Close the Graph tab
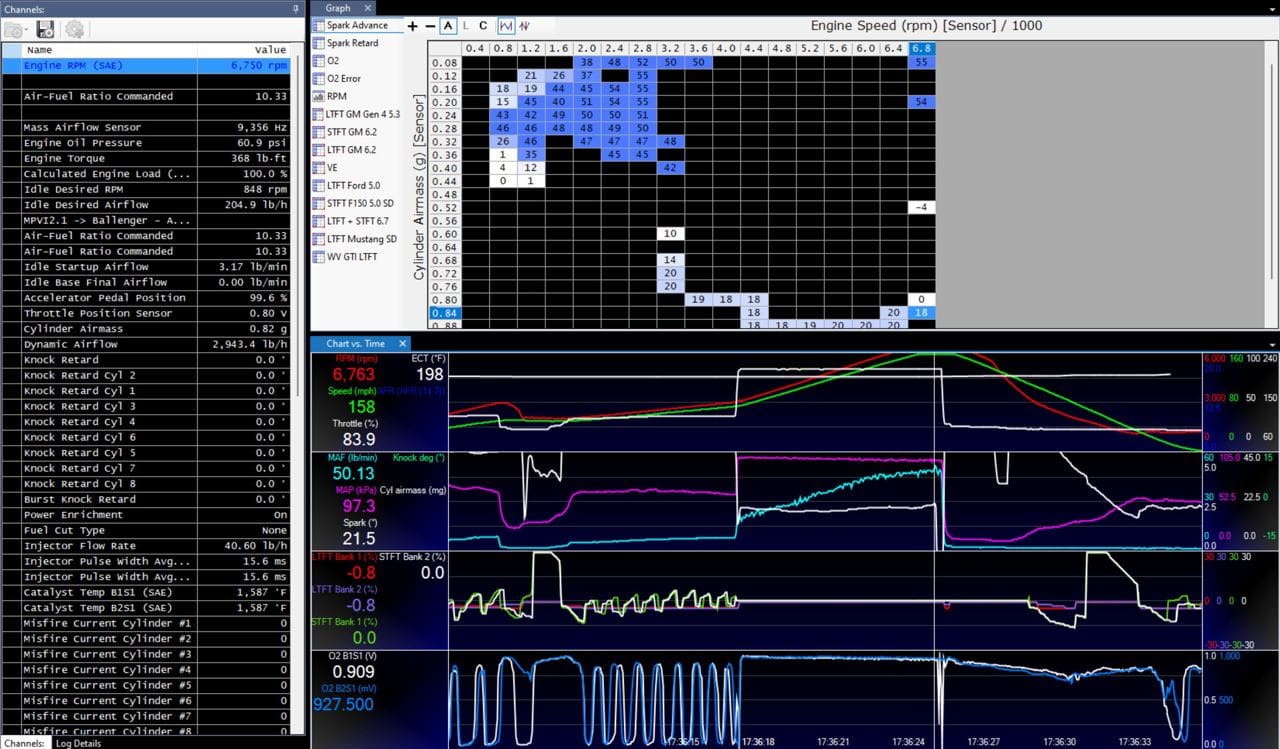This screenshot has width=1280, height=749. click(367, 8)
